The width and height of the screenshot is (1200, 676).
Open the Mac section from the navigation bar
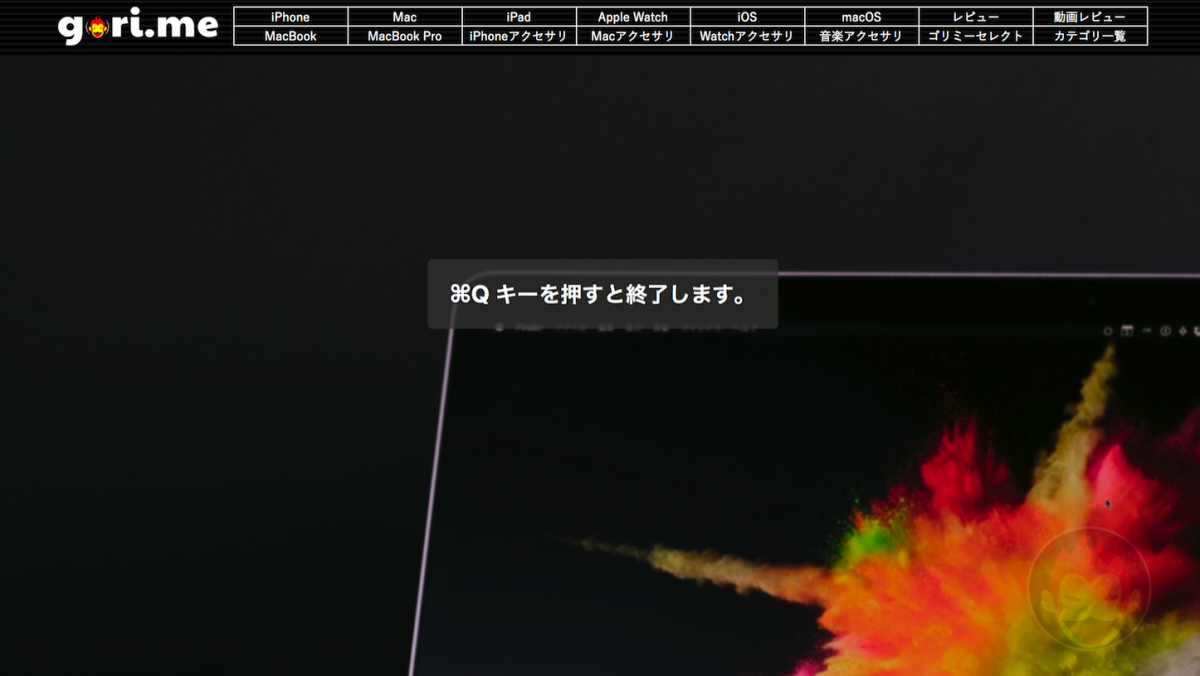[404, 16]
